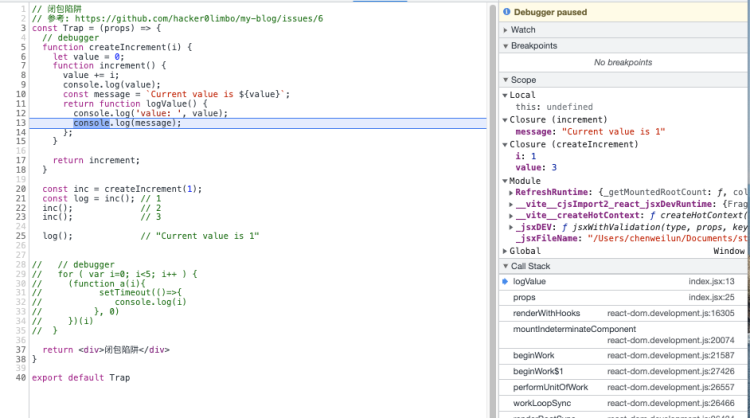Open react-dom.development.js:21587 location
The image size is (750, 418).
click(x=671, y=356)
